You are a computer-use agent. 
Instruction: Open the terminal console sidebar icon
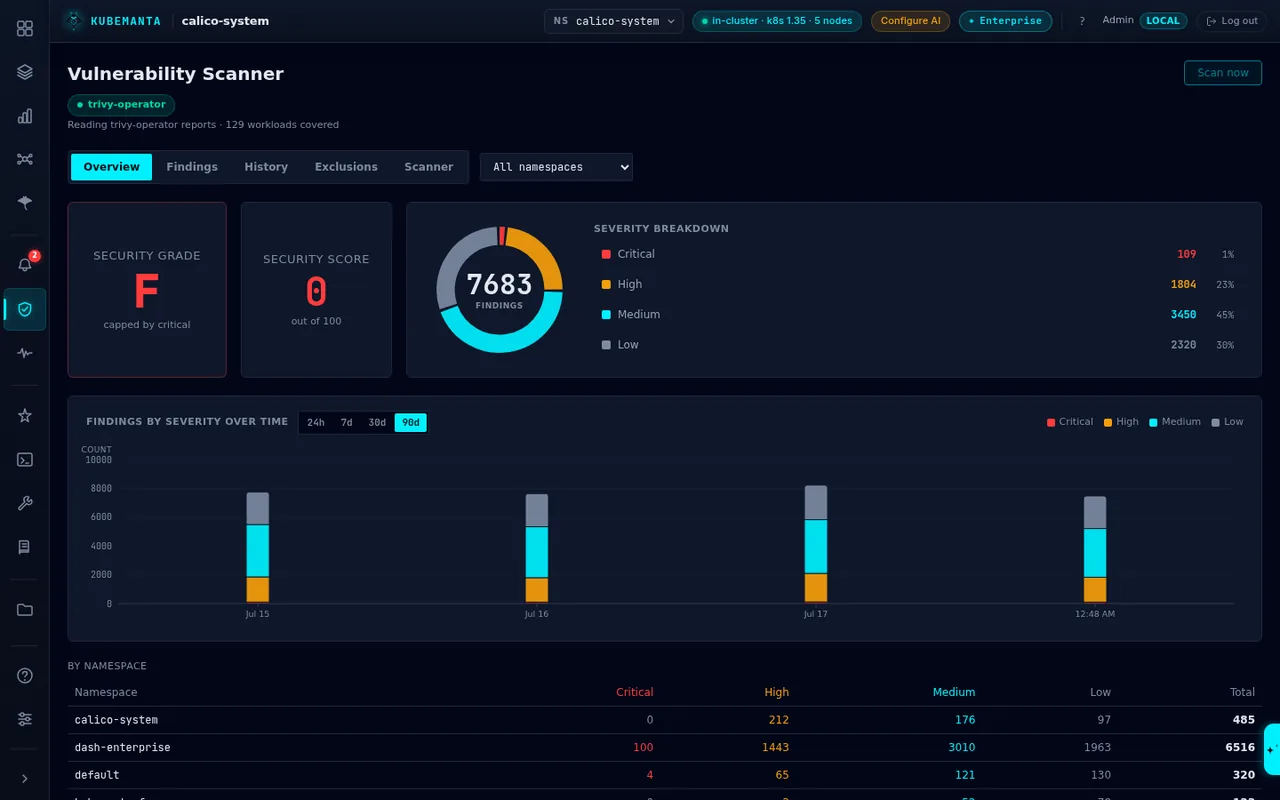coord(25,459)
